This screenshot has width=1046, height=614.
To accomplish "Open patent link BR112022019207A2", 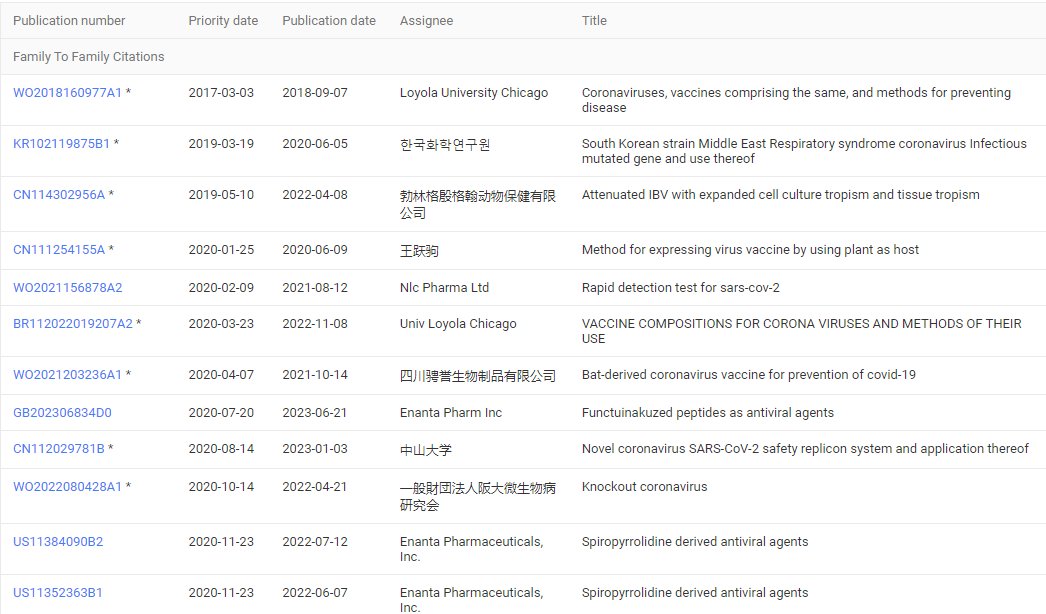I will [x=73, y=324].
